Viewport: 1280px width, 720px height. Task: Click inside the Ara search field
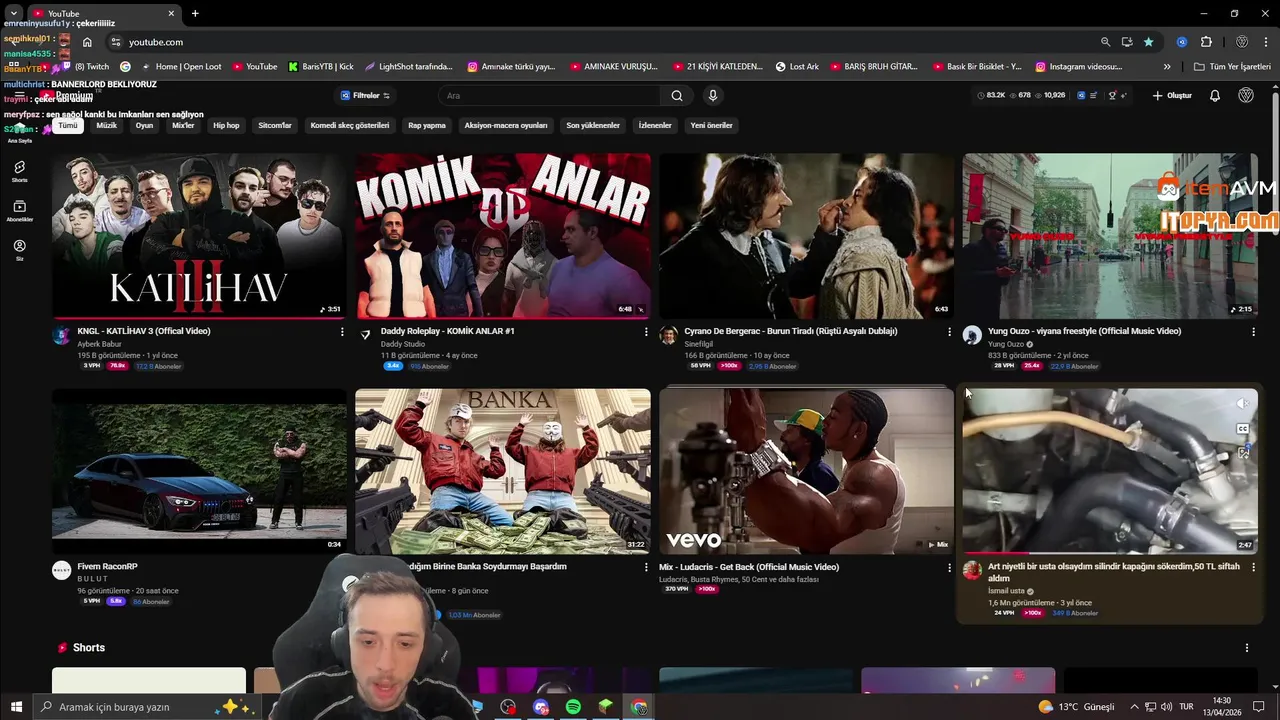point(549,96)
